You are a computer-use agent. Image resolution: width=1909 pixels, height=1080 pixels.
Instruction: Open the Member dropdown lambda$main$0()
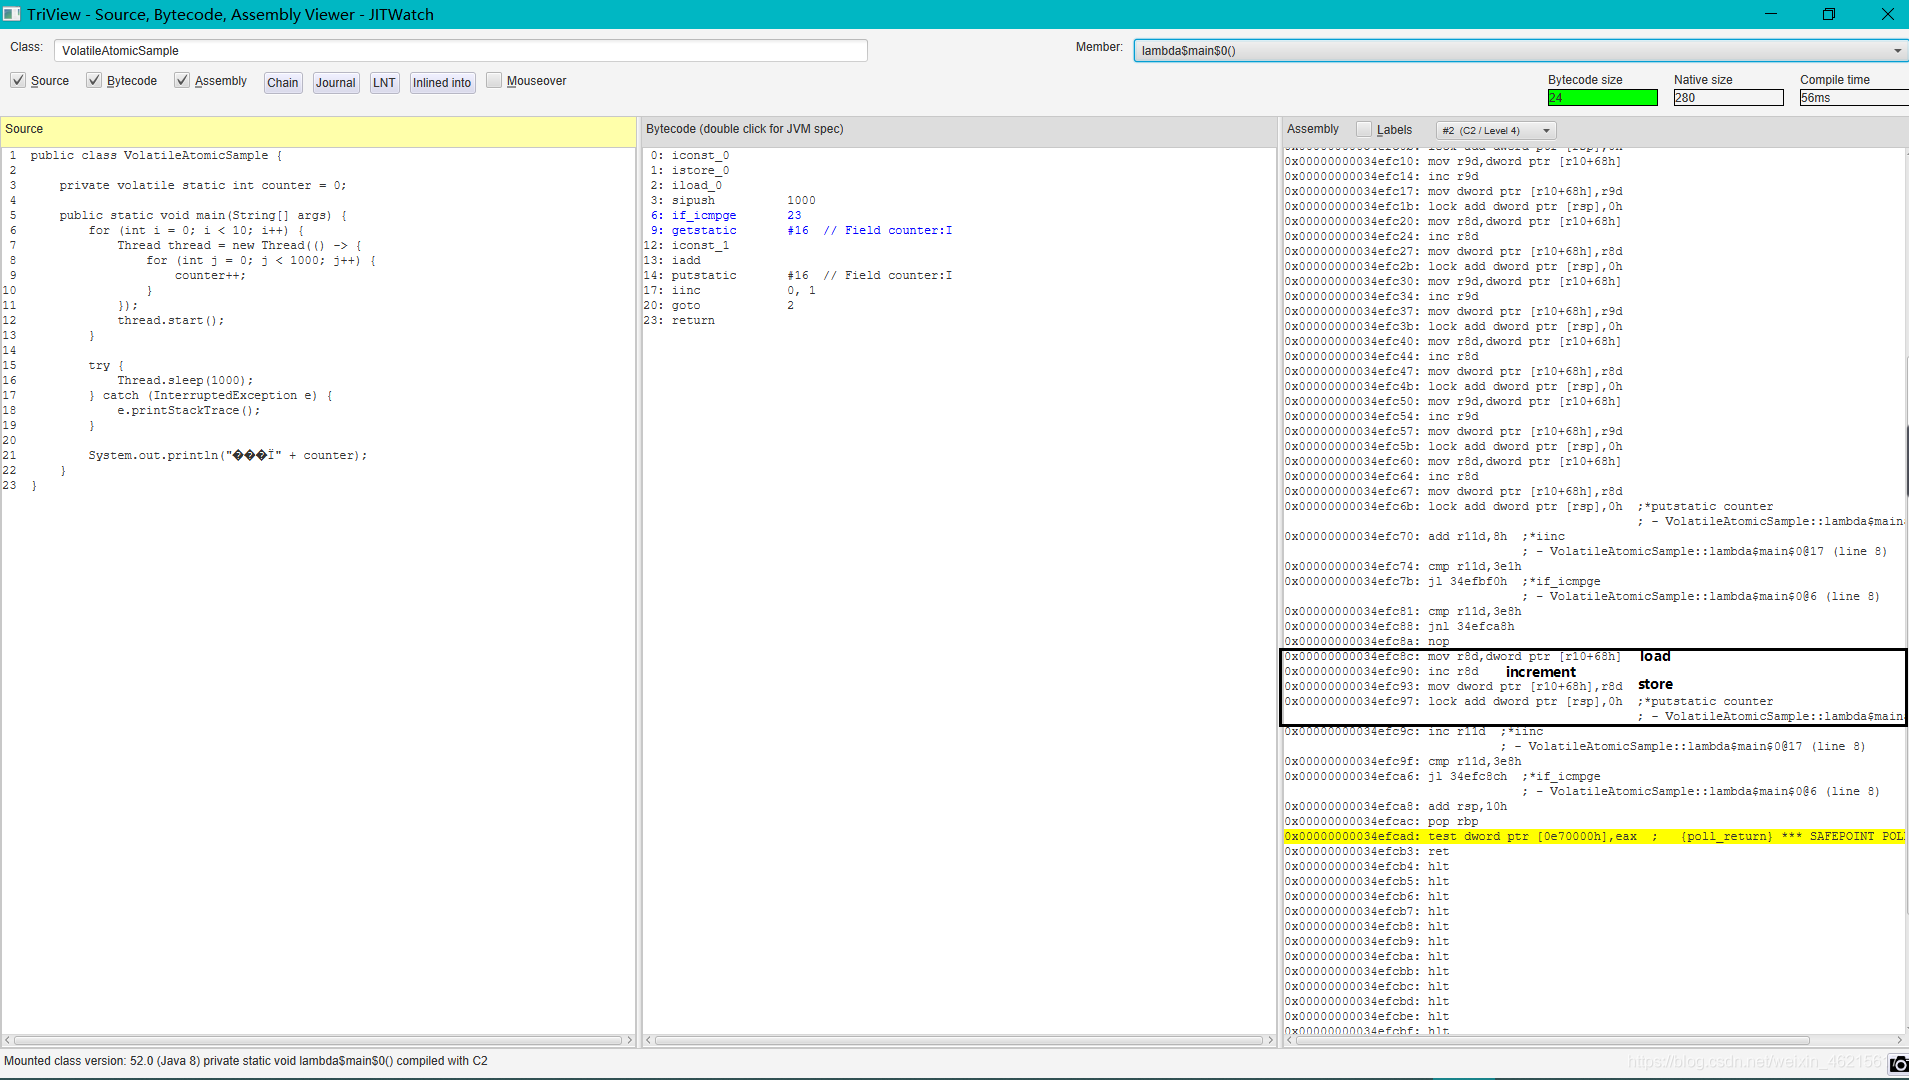1520,50
